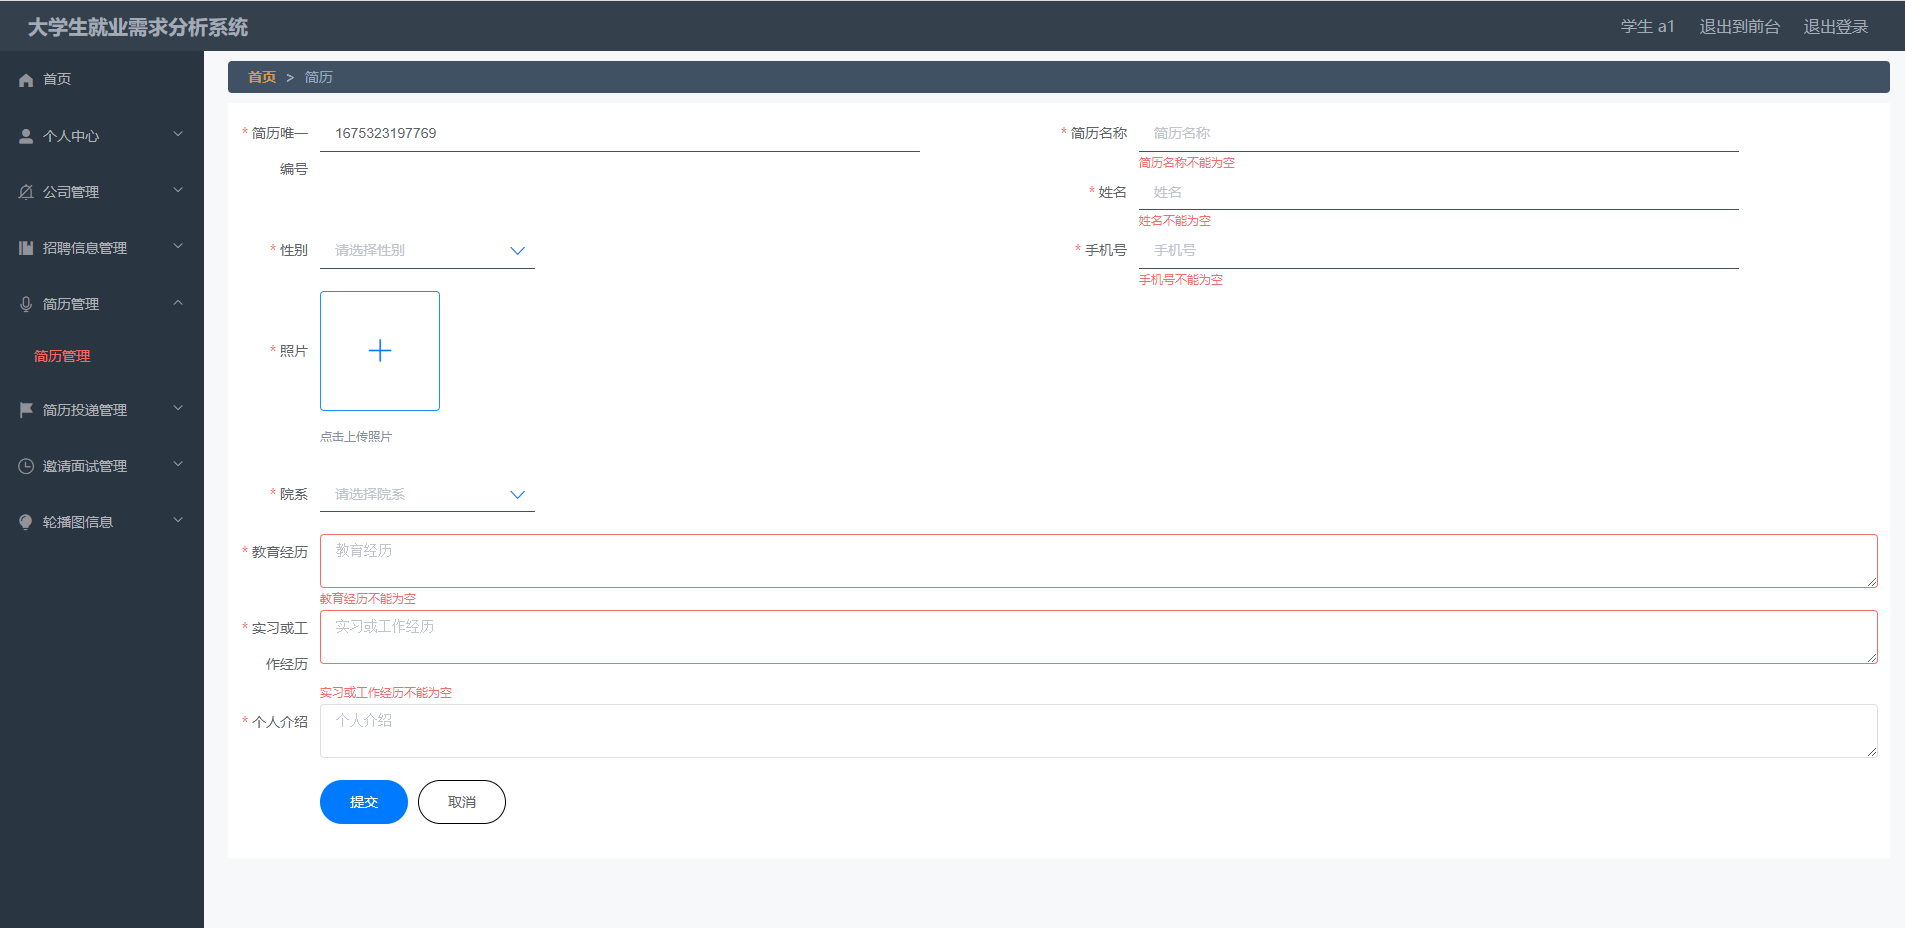This screenshot has width=1905, height=928.
Task: Click the 教育经历不能为空 error message
Action: (368, 599)
